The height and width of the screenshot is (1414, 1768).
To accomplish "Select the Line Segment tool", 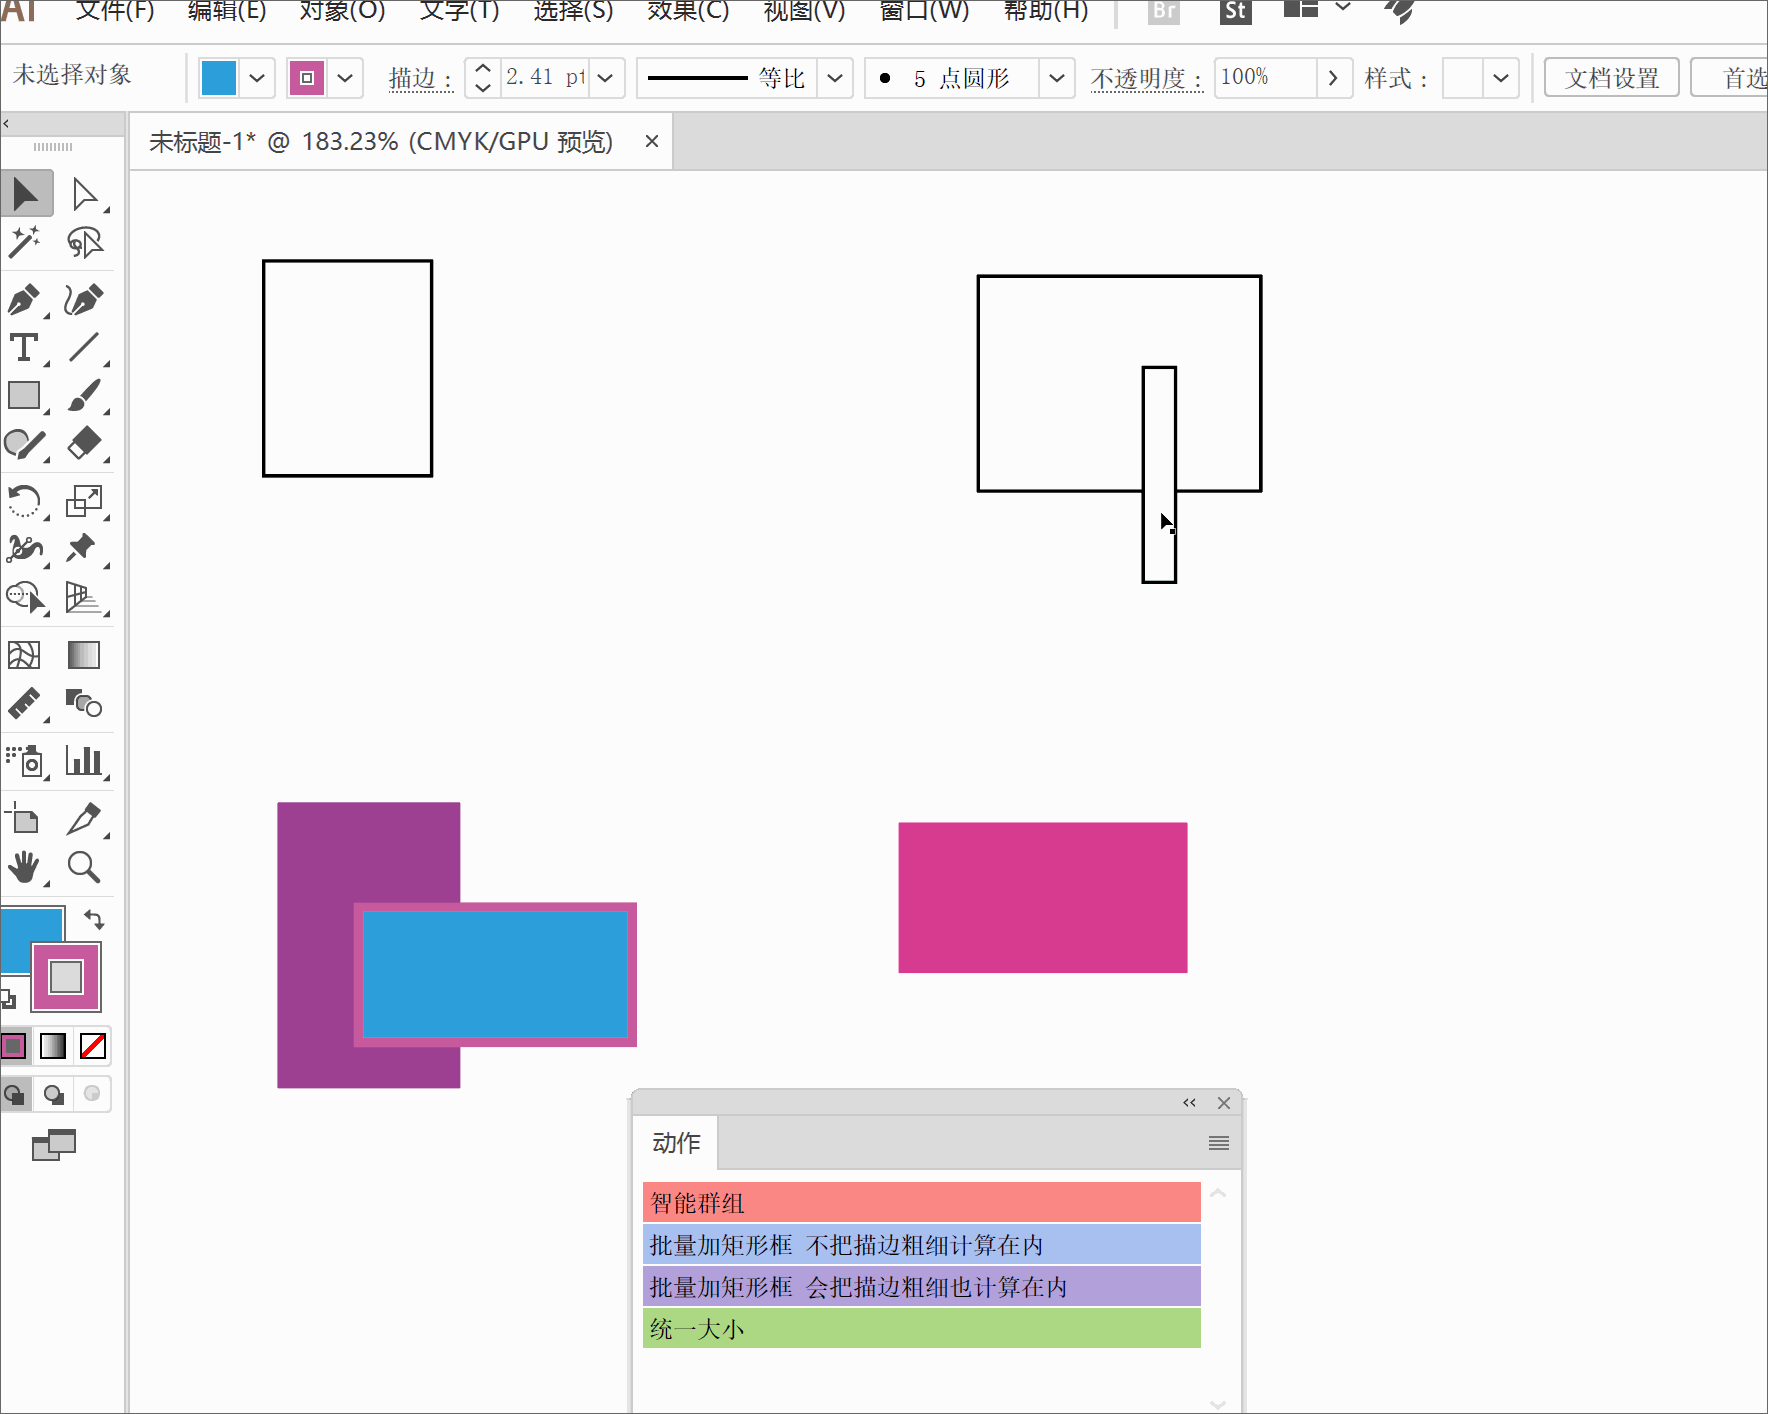I will (84, 347).
